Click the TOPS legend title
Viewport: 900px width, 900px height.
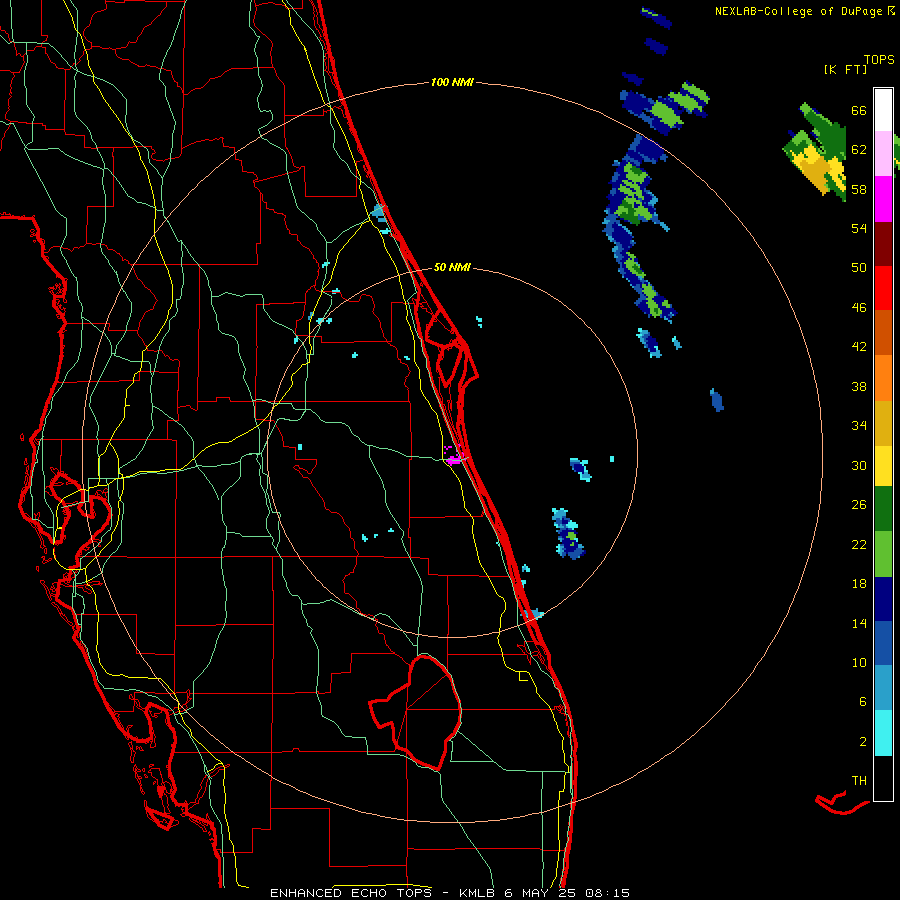[879, 60]
